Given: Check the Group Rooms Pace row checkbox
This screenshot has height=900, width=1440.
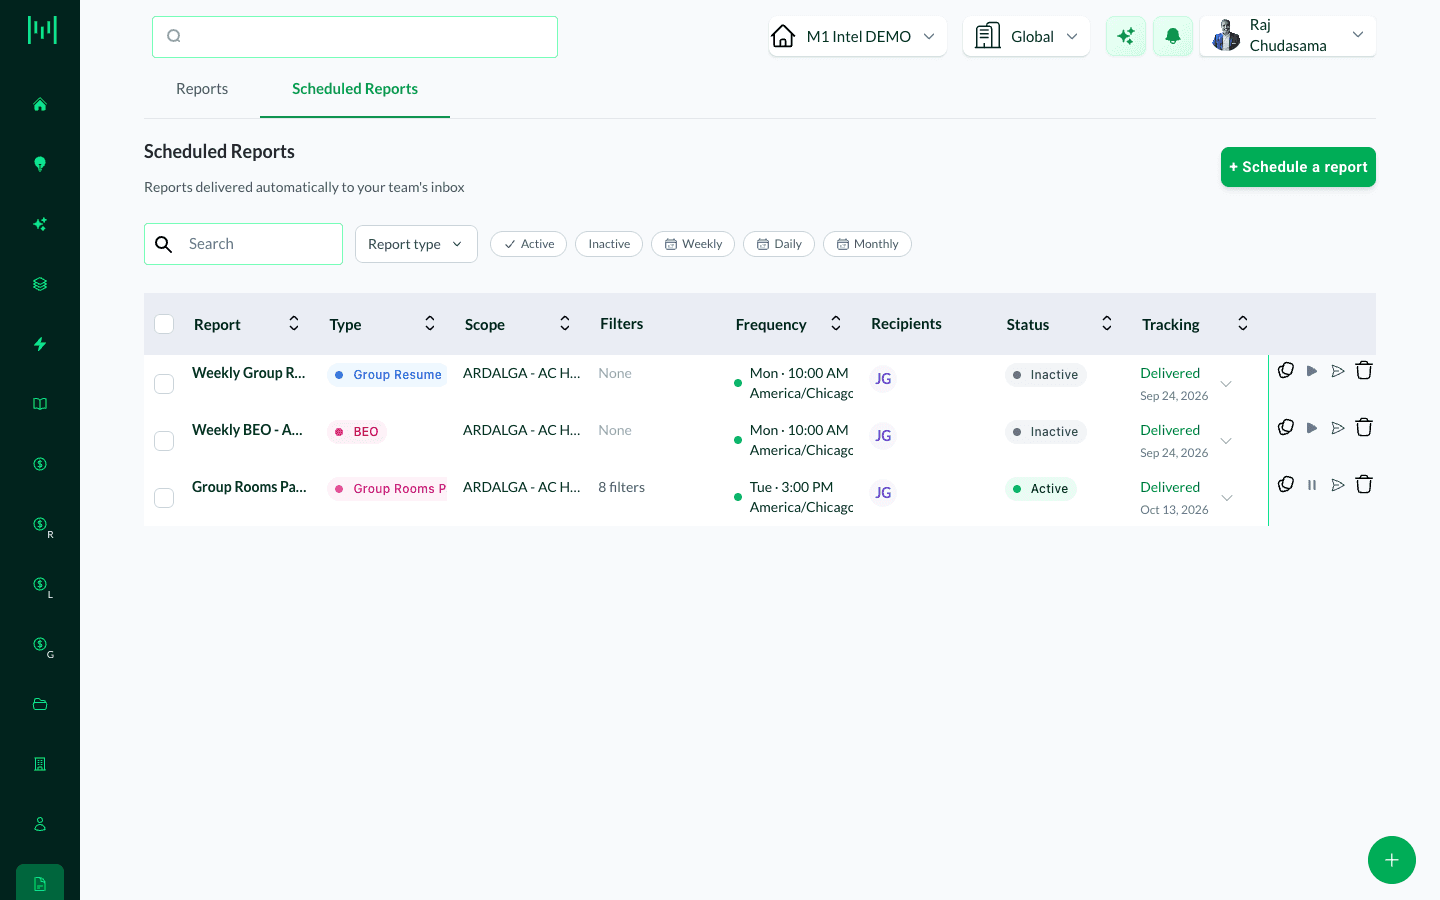Looking at the screenshot, I should coord(165,498).
